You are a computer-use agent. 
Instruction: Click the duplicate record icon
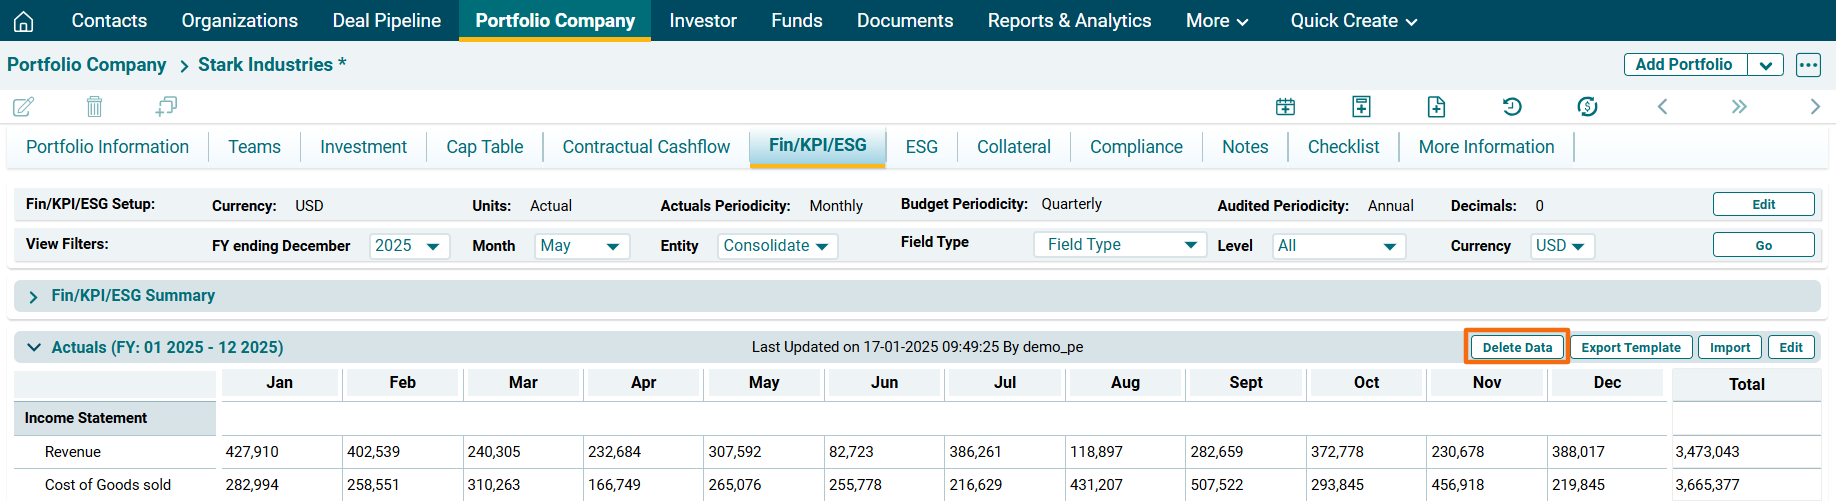click(x=166, y=106)
